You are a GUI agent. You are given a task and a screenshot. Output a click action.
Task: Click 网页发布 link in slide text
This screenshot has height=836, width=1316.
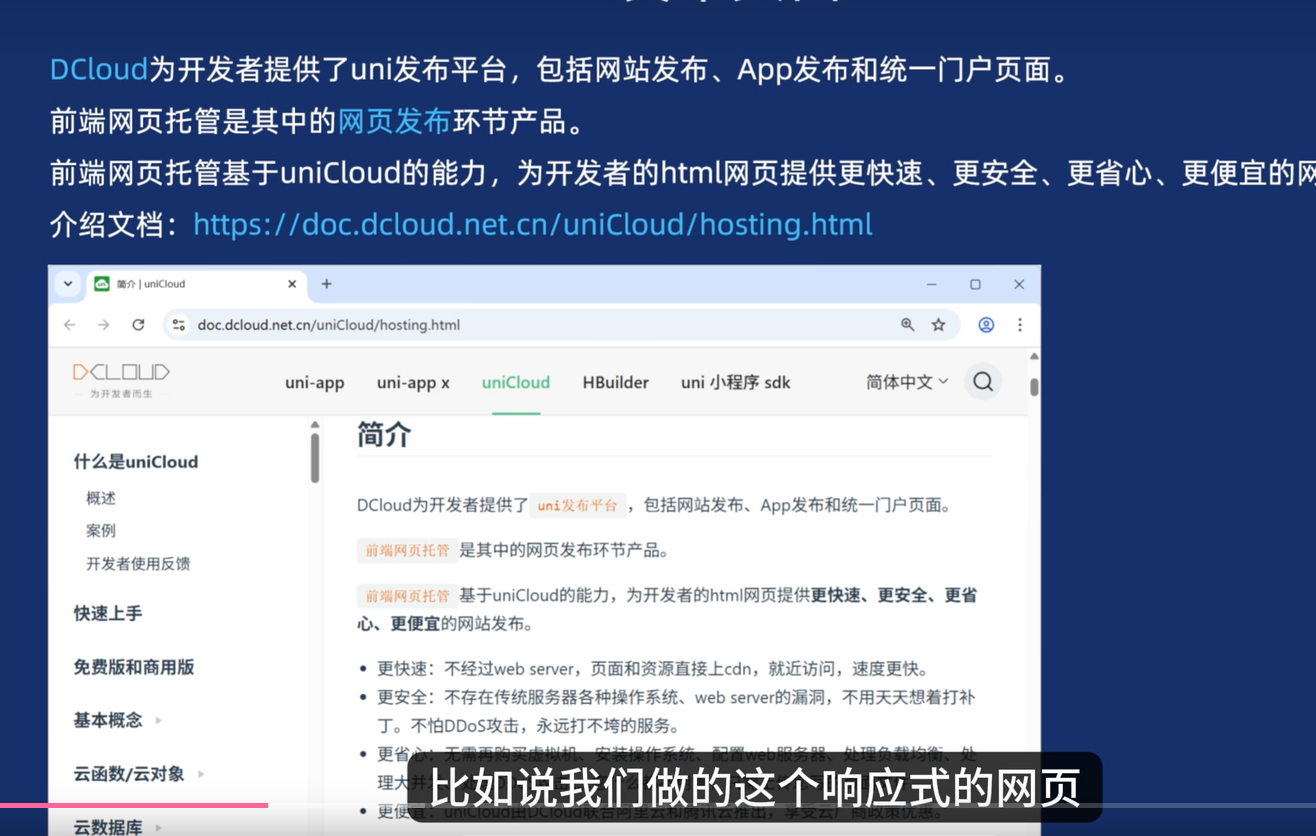395,122
